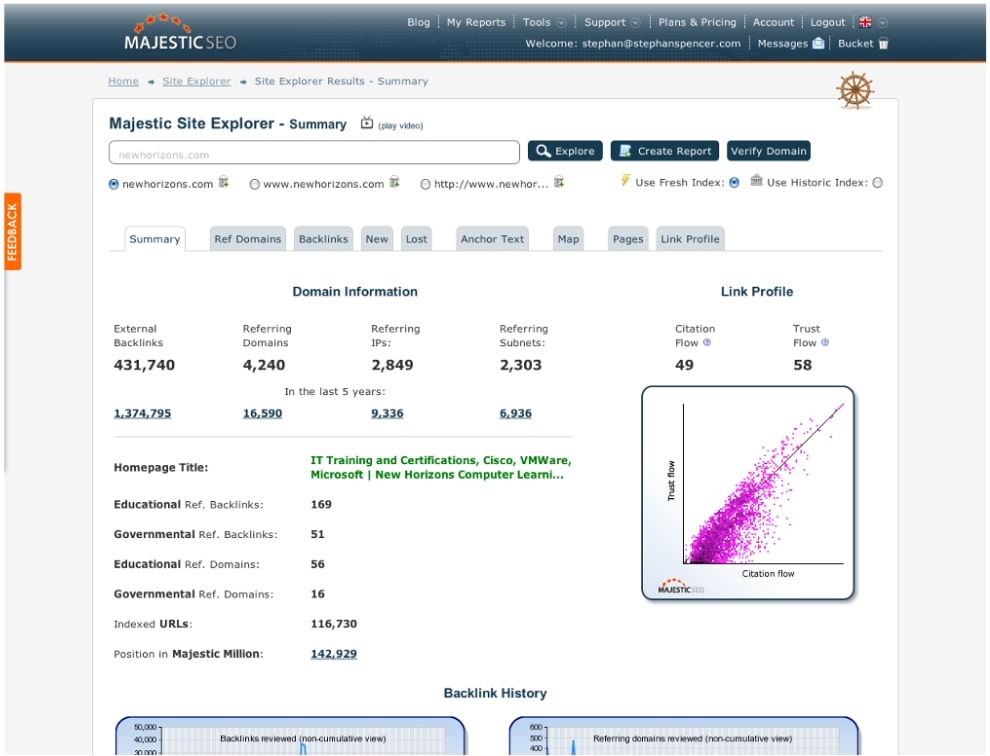The height and width of the screenshot is (756, 990).
Task: Open the 1,374,795 backlinks link
Action: point(142,413)
